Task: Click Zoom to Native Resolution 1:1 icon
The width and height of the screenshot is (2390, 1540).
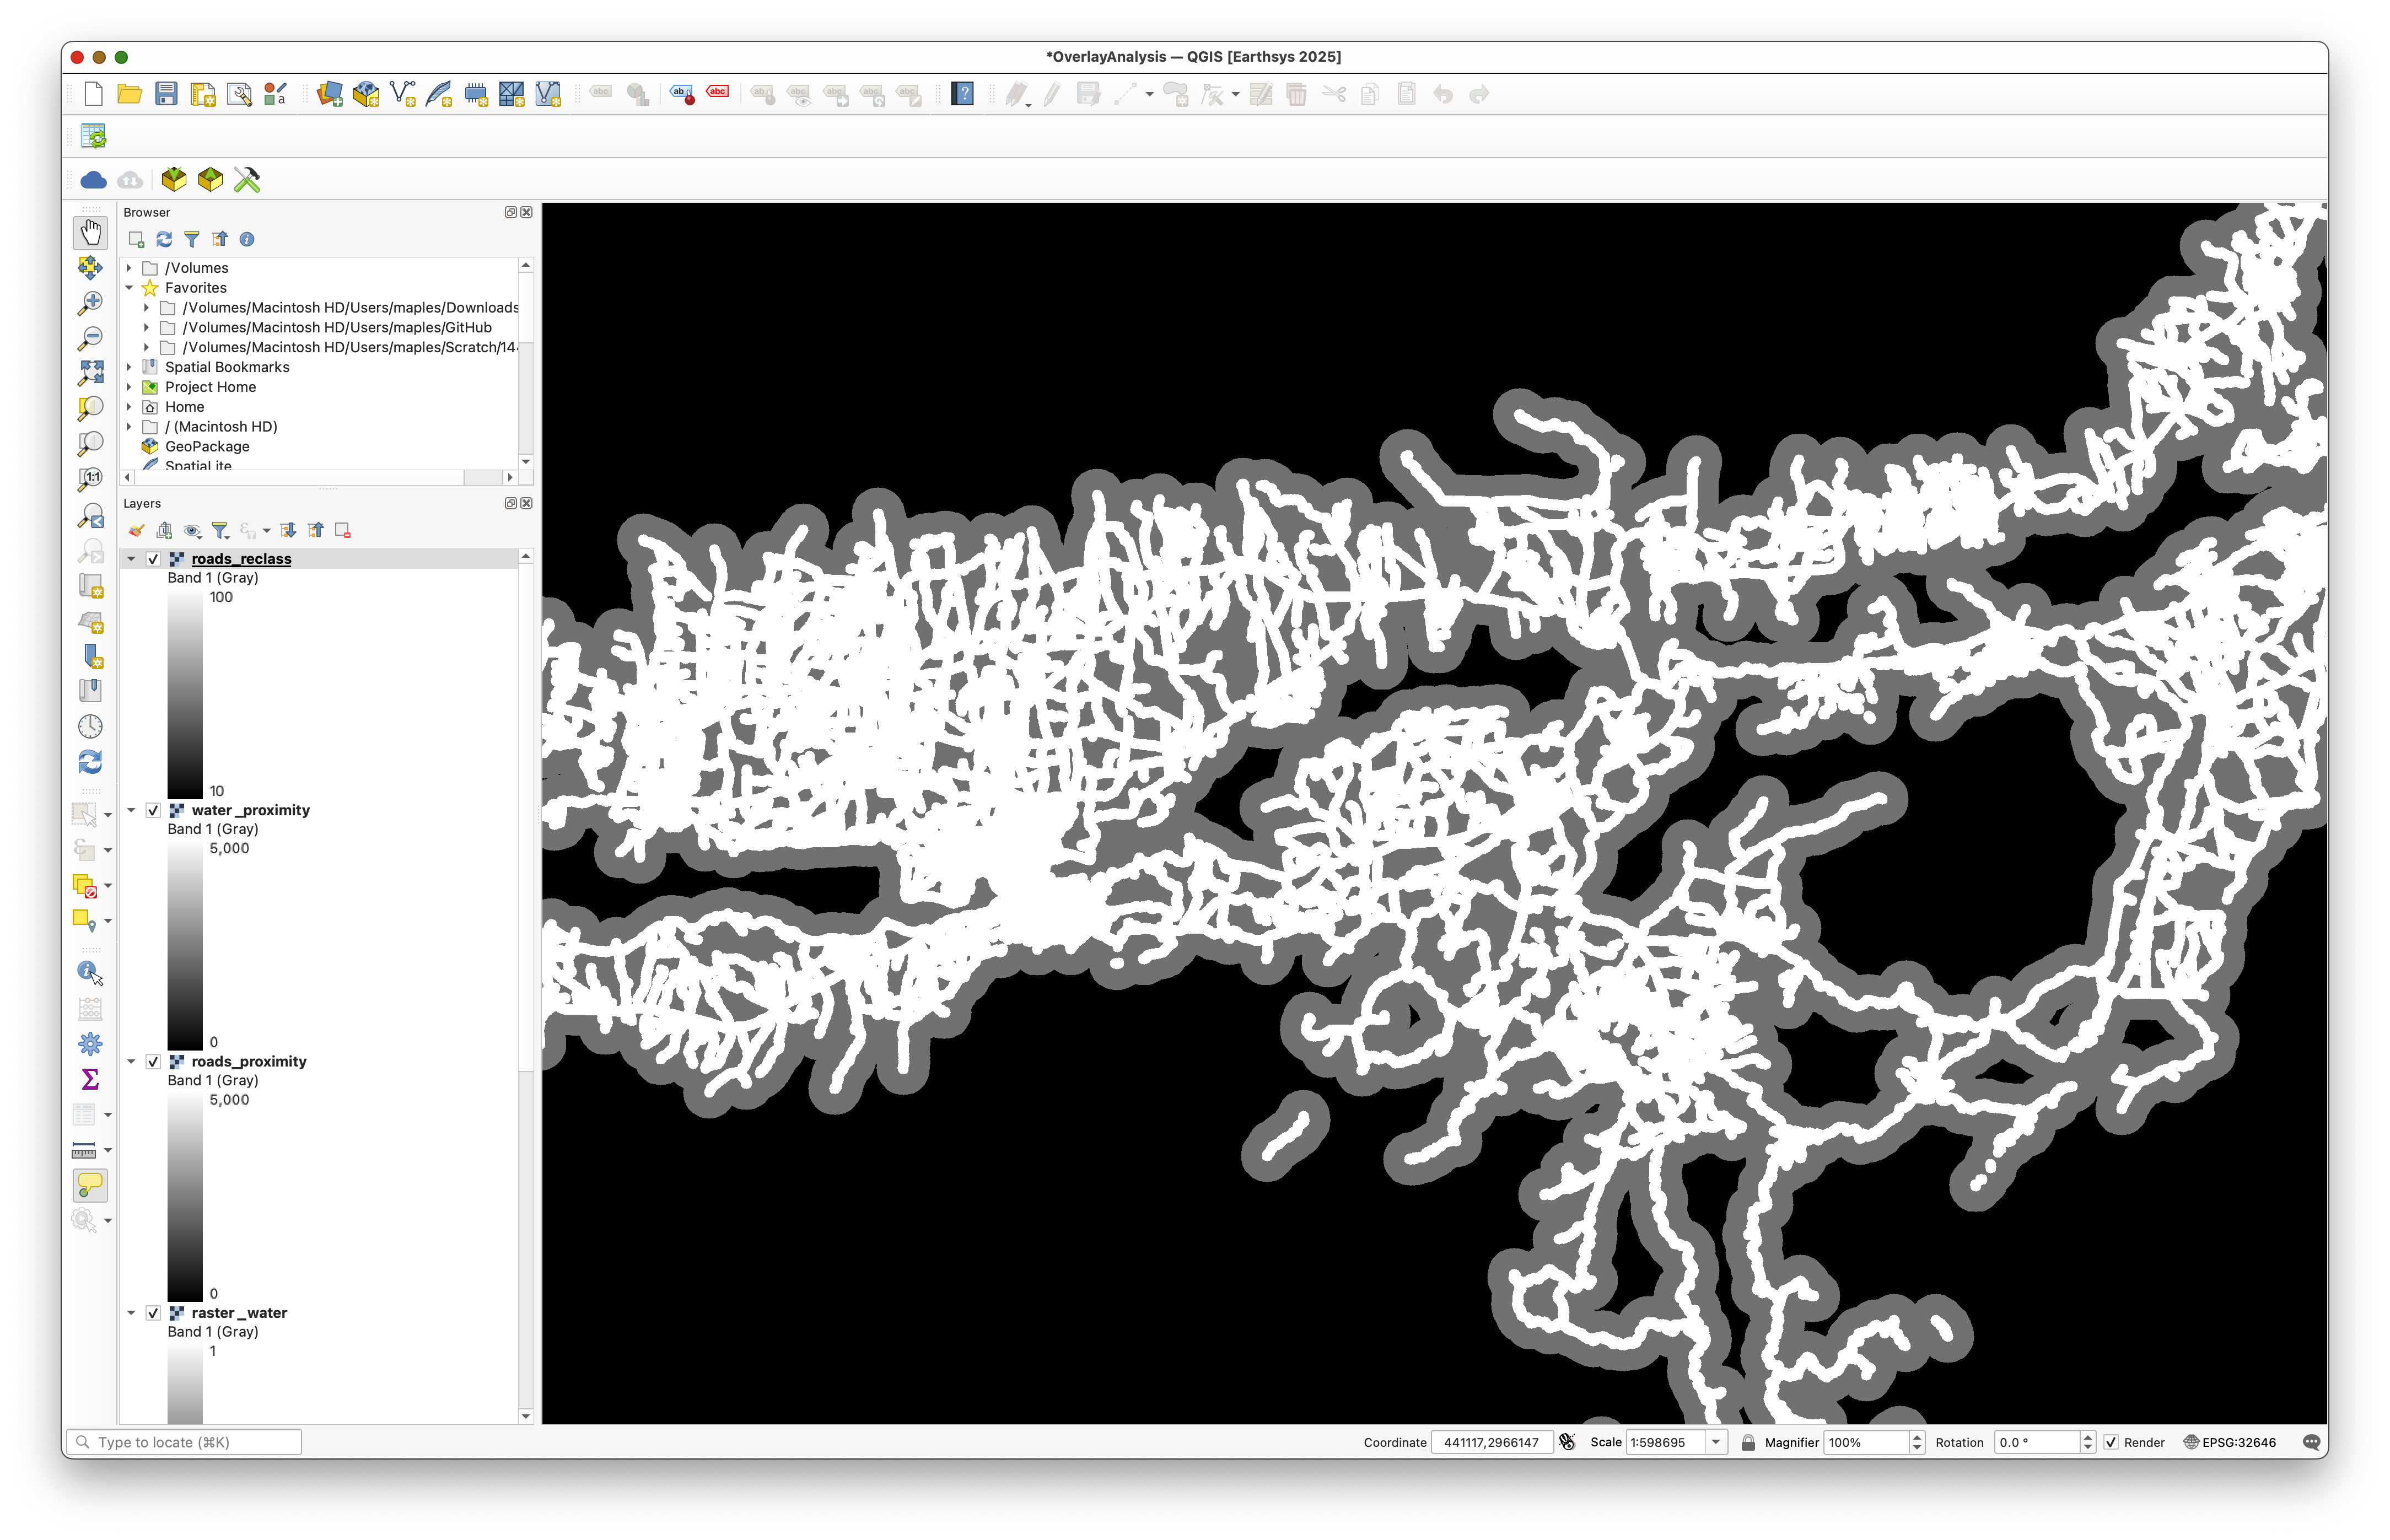Action: point(90,479)
